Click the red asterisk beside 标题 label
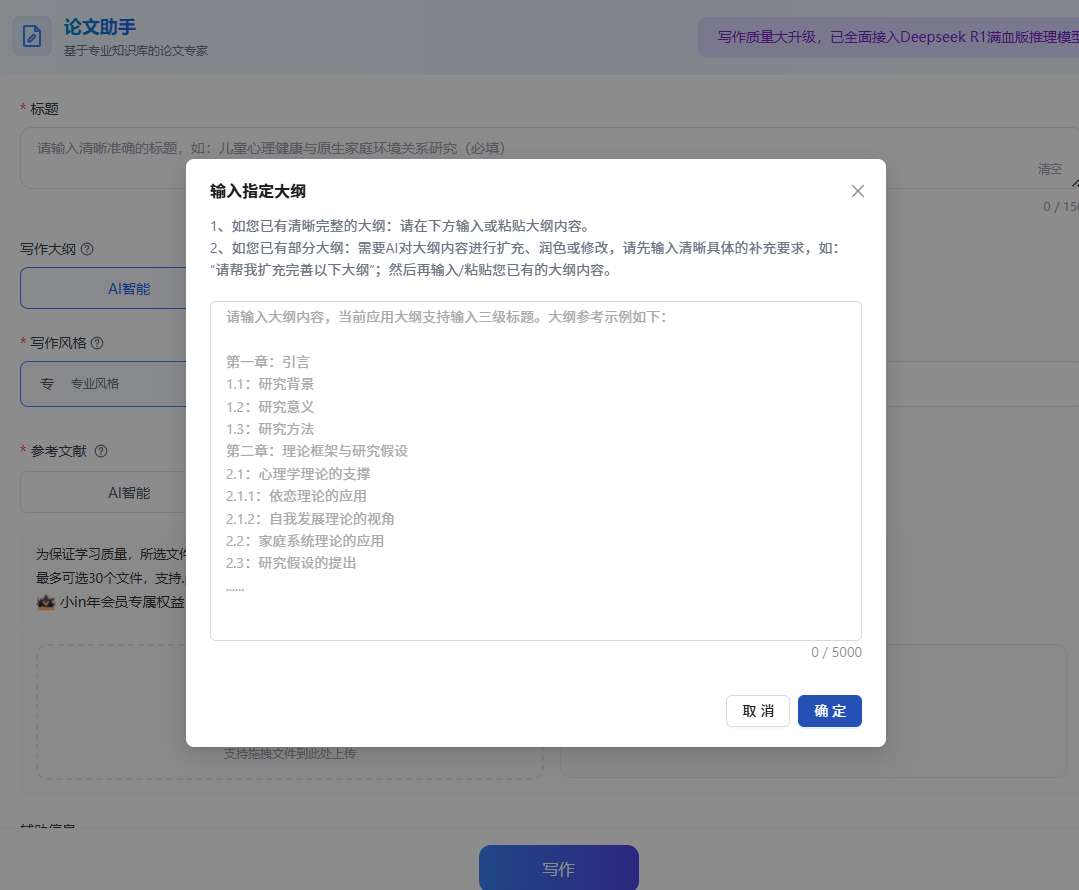The width and height of the screenshot is (1079, 890). coord(24,109)
